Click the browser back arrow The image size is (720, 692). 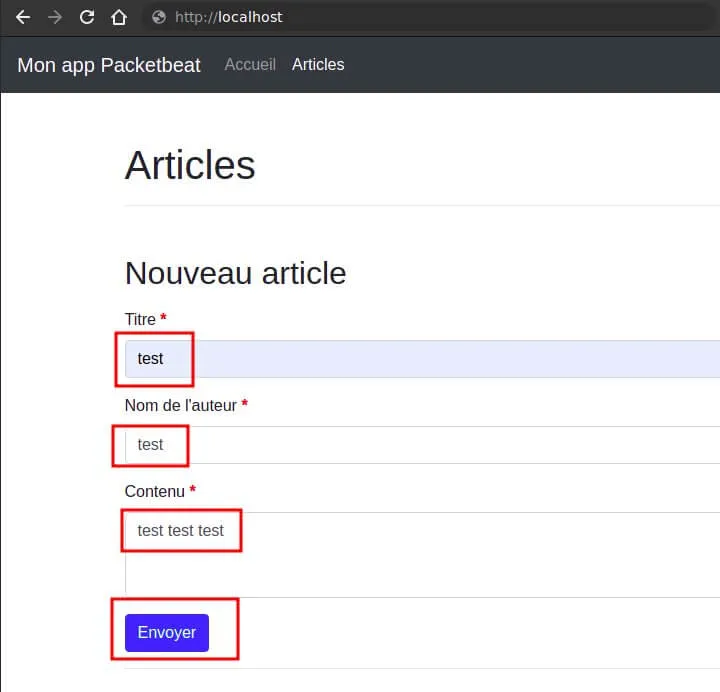pos(22,17)
